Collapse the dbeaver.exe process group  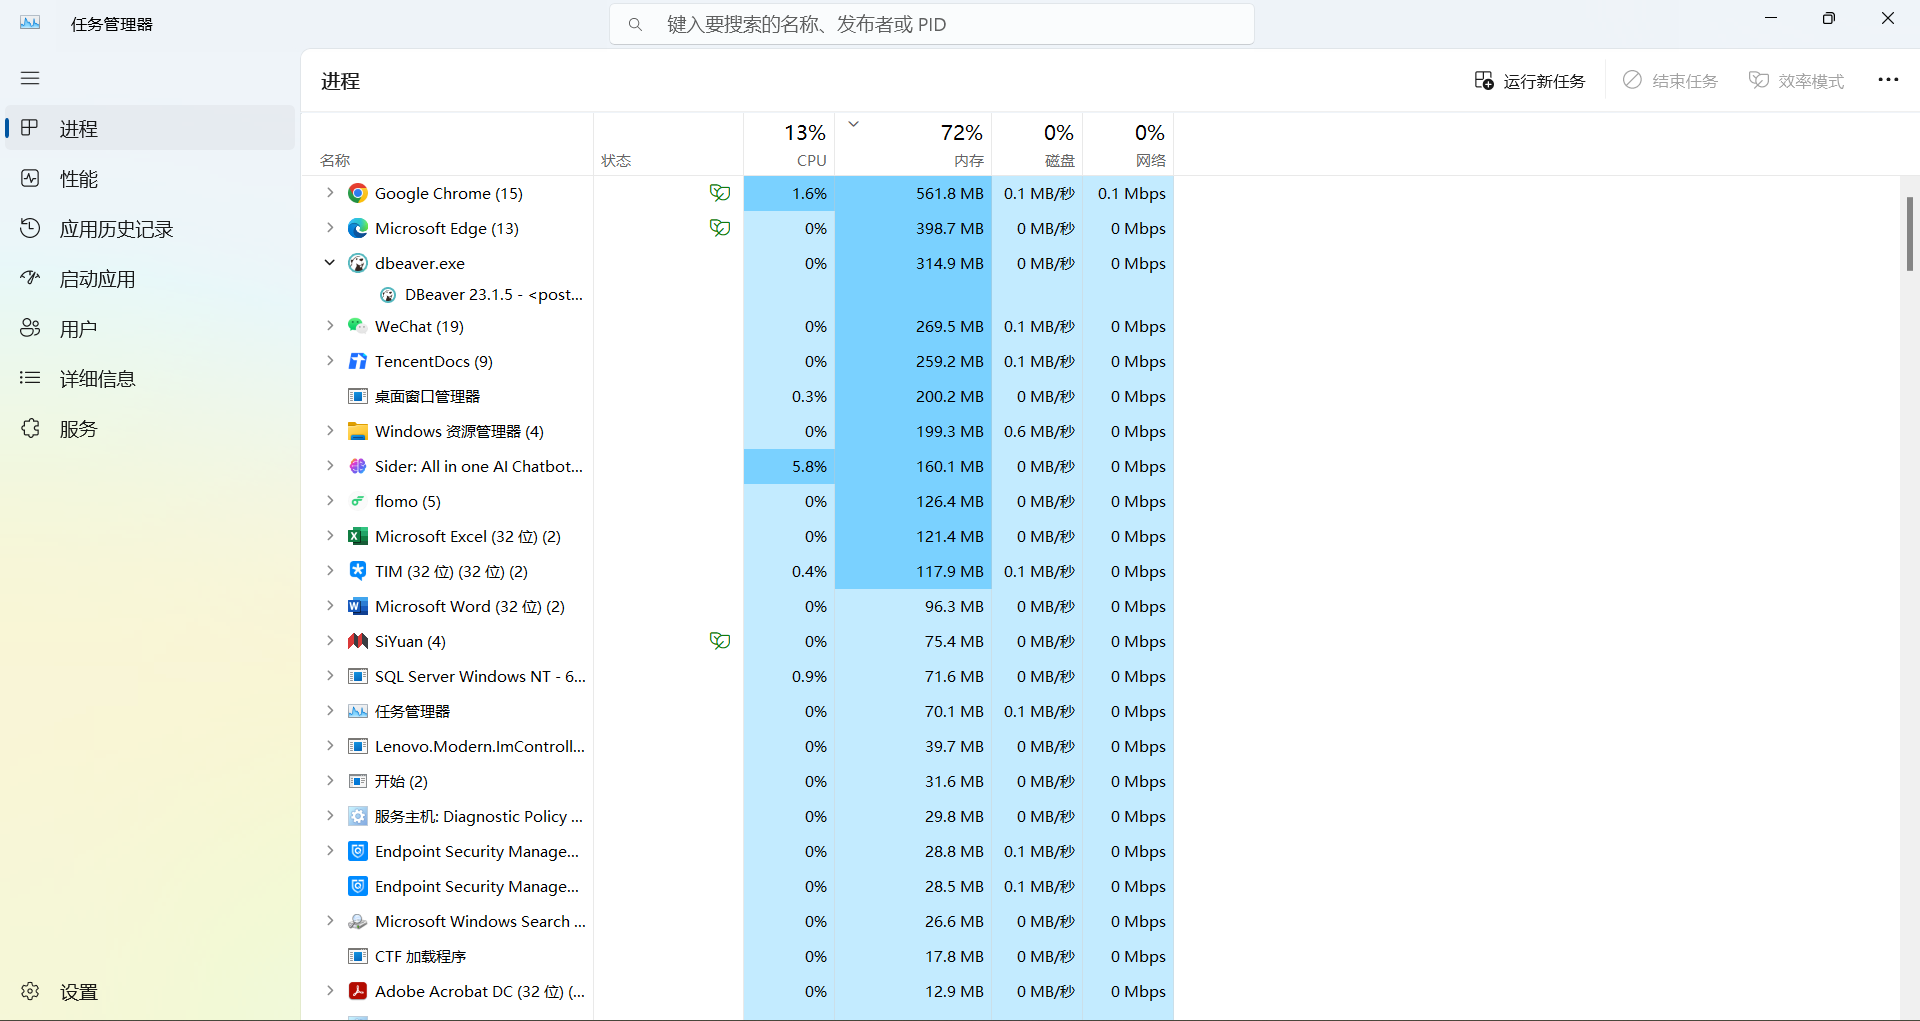330,263
